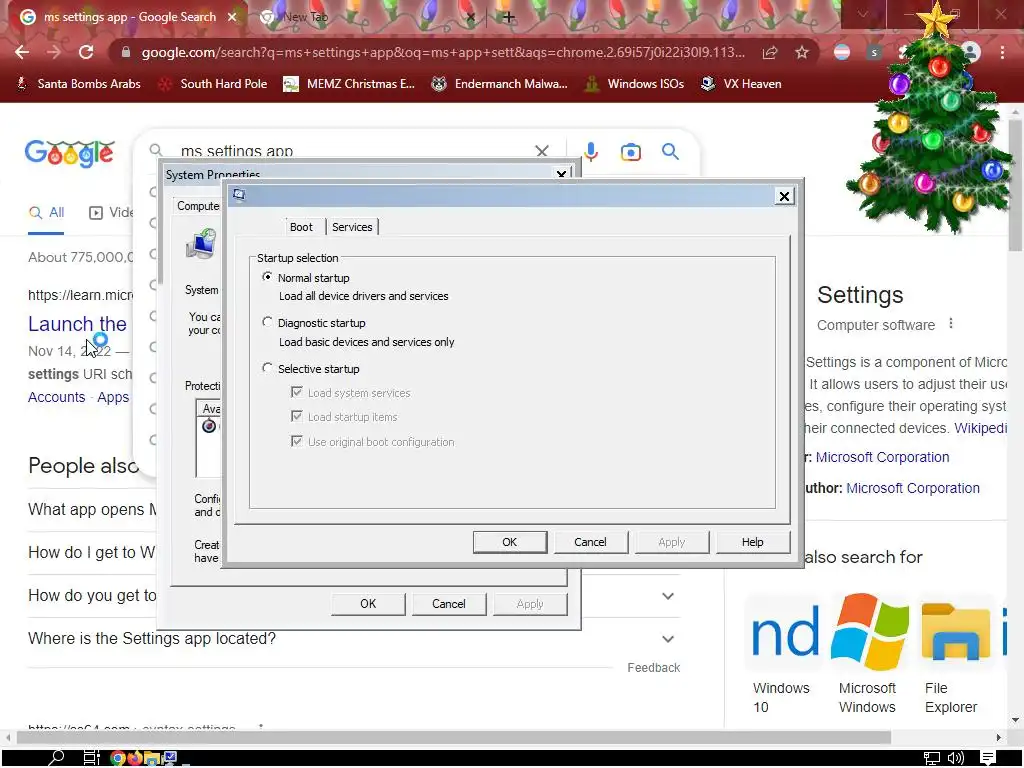Viewport: 1024px width, 768px height.
Task: Open the notification center icon
Action: click(987, 758)
